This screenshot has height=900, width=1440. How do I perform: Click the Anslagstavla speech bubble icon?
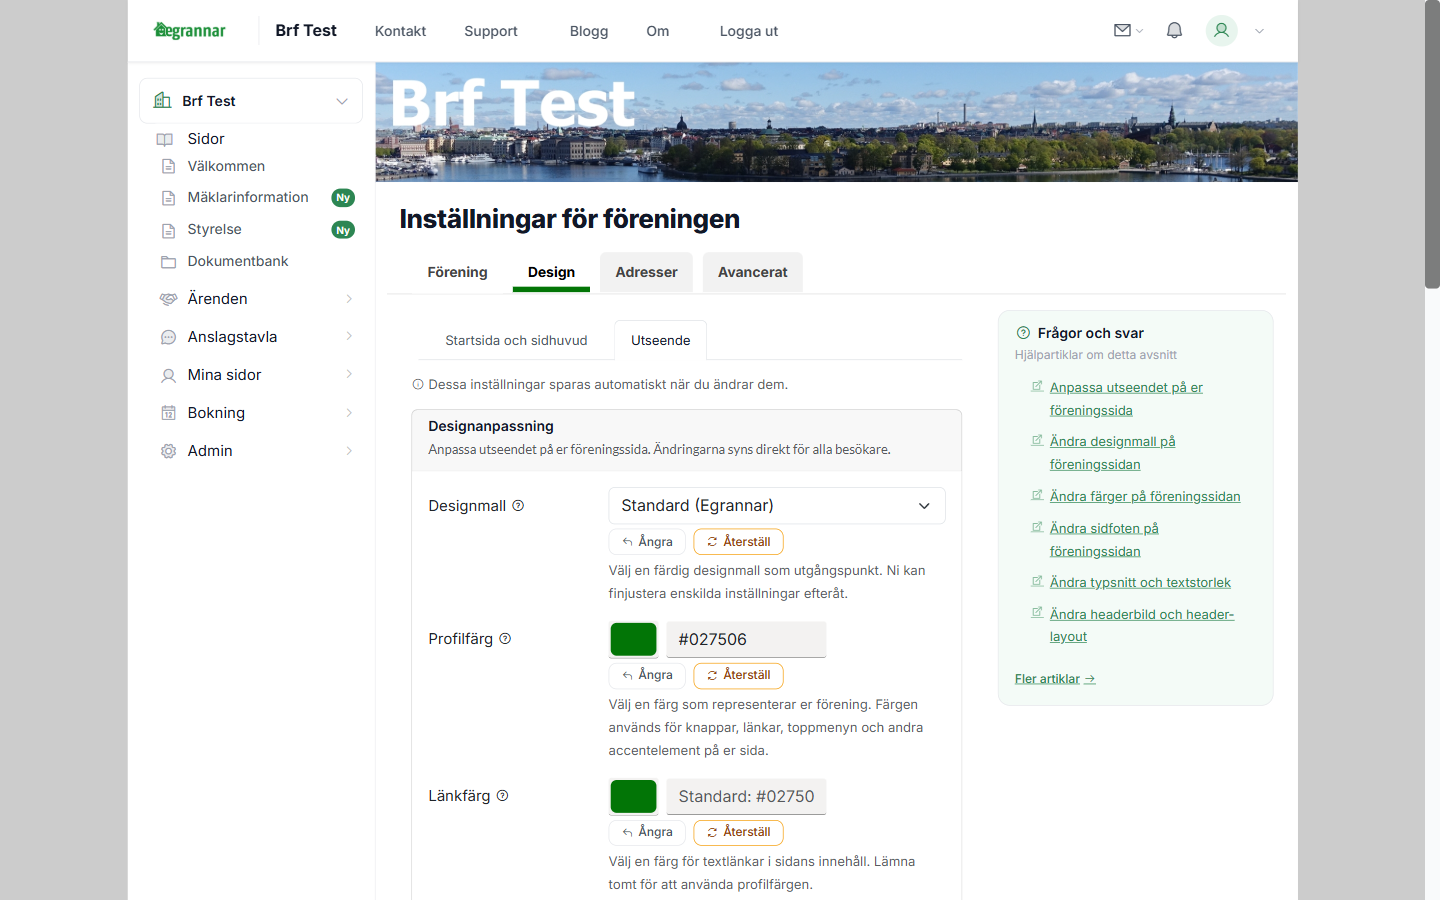click(x=168, y=337)
